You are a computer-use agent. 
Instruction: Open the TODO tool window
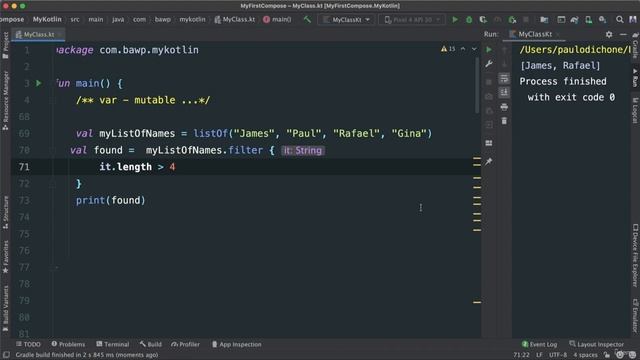coord(28,344)
